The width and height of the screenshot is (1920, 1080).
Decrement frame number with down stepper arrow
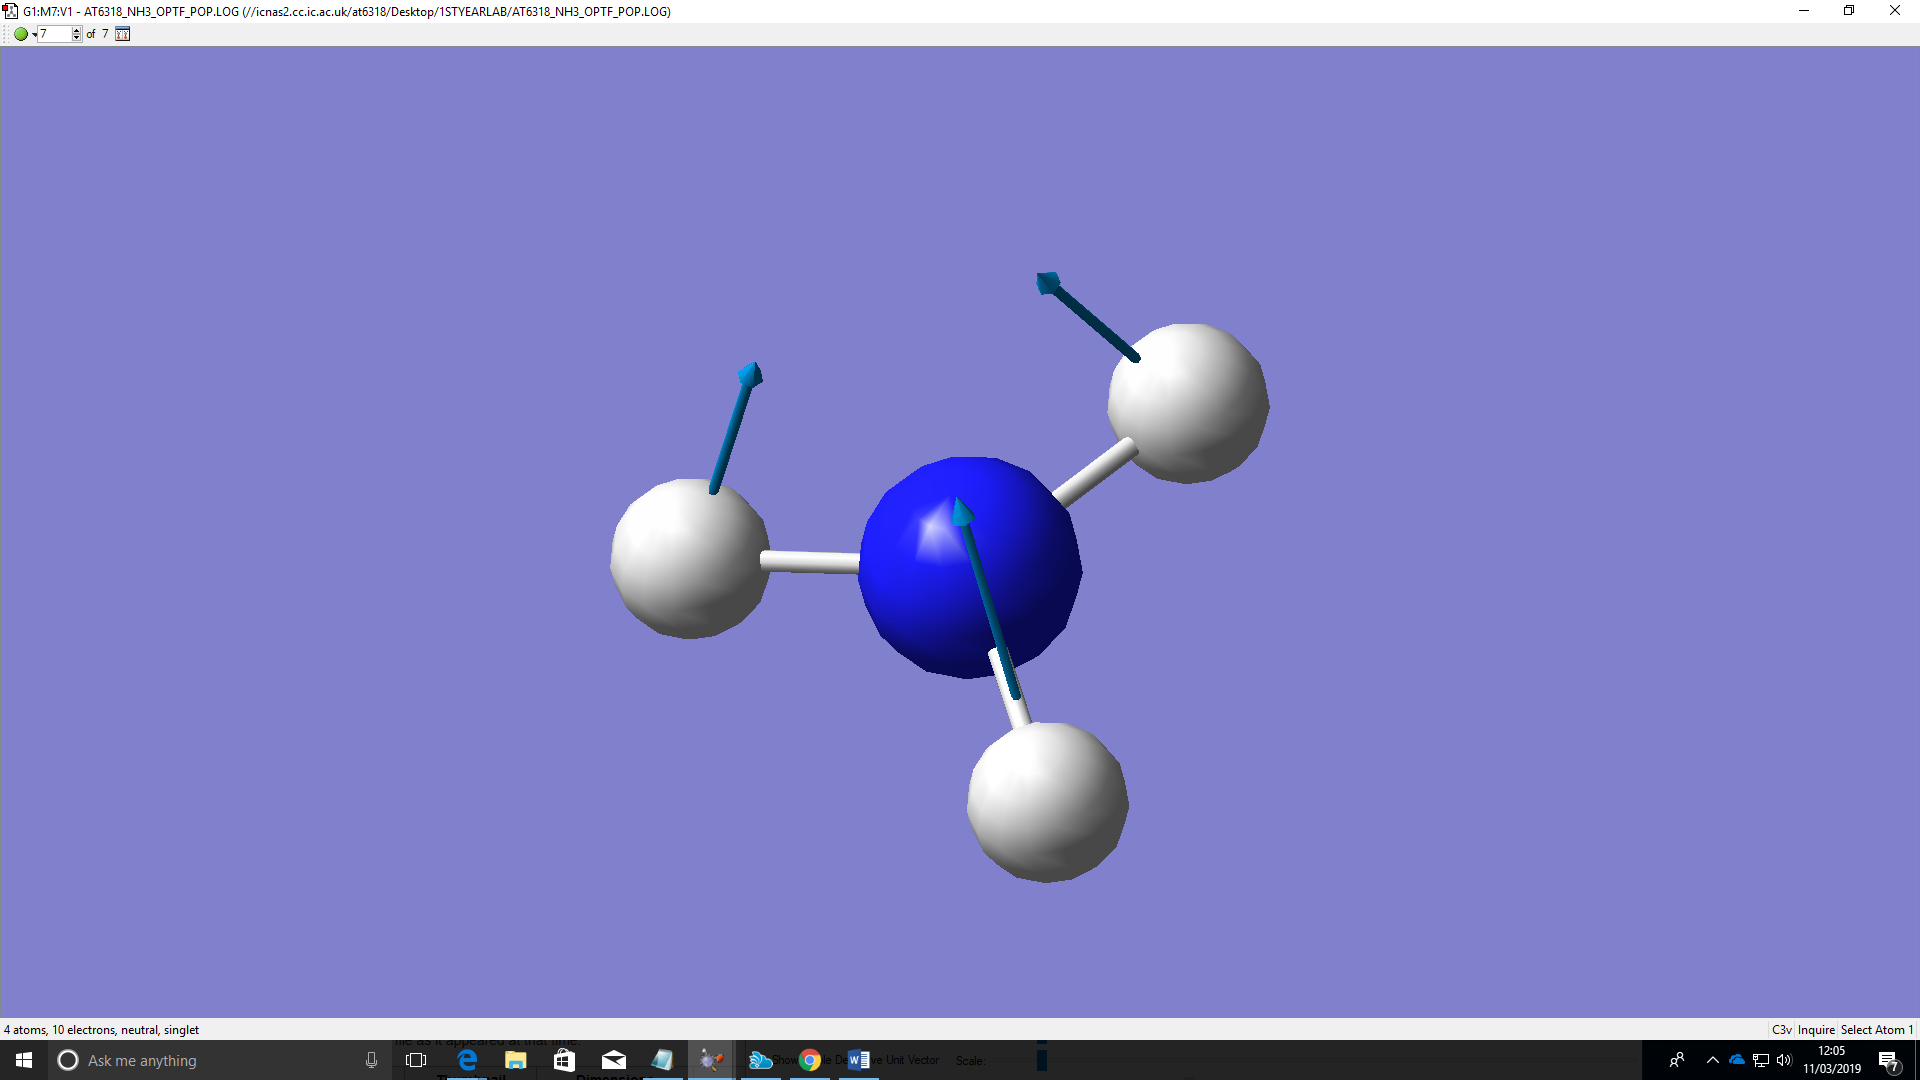77,38
